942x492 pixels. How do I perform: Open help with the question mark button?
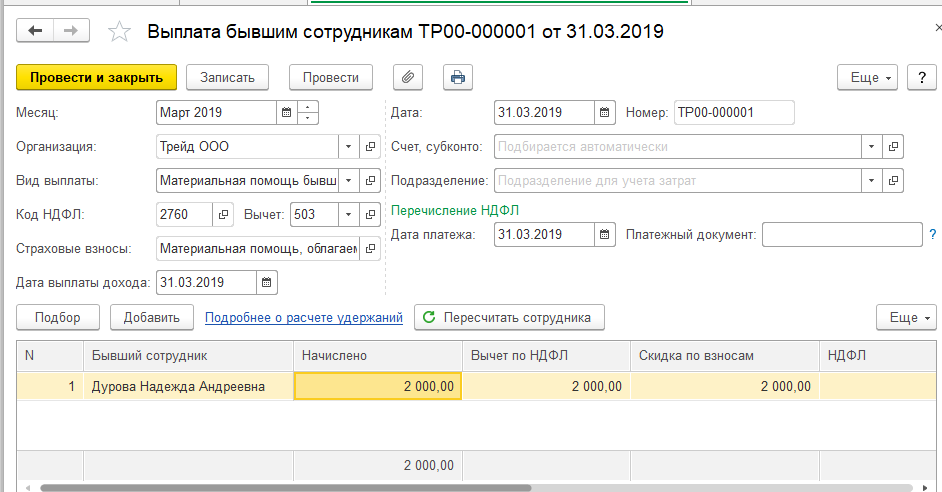click(x=922, y=77)
